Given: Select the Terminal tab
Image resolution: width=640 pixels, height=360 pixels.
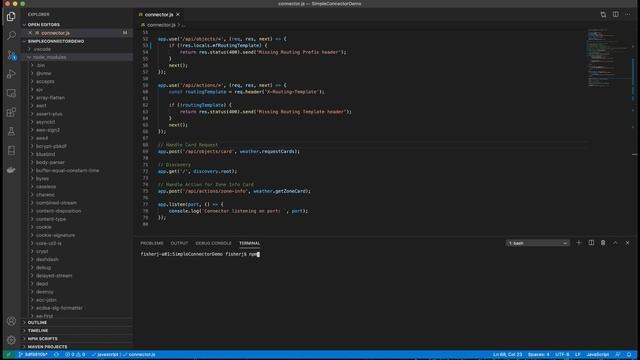Looking at the screenshot, I should (249, 243).
